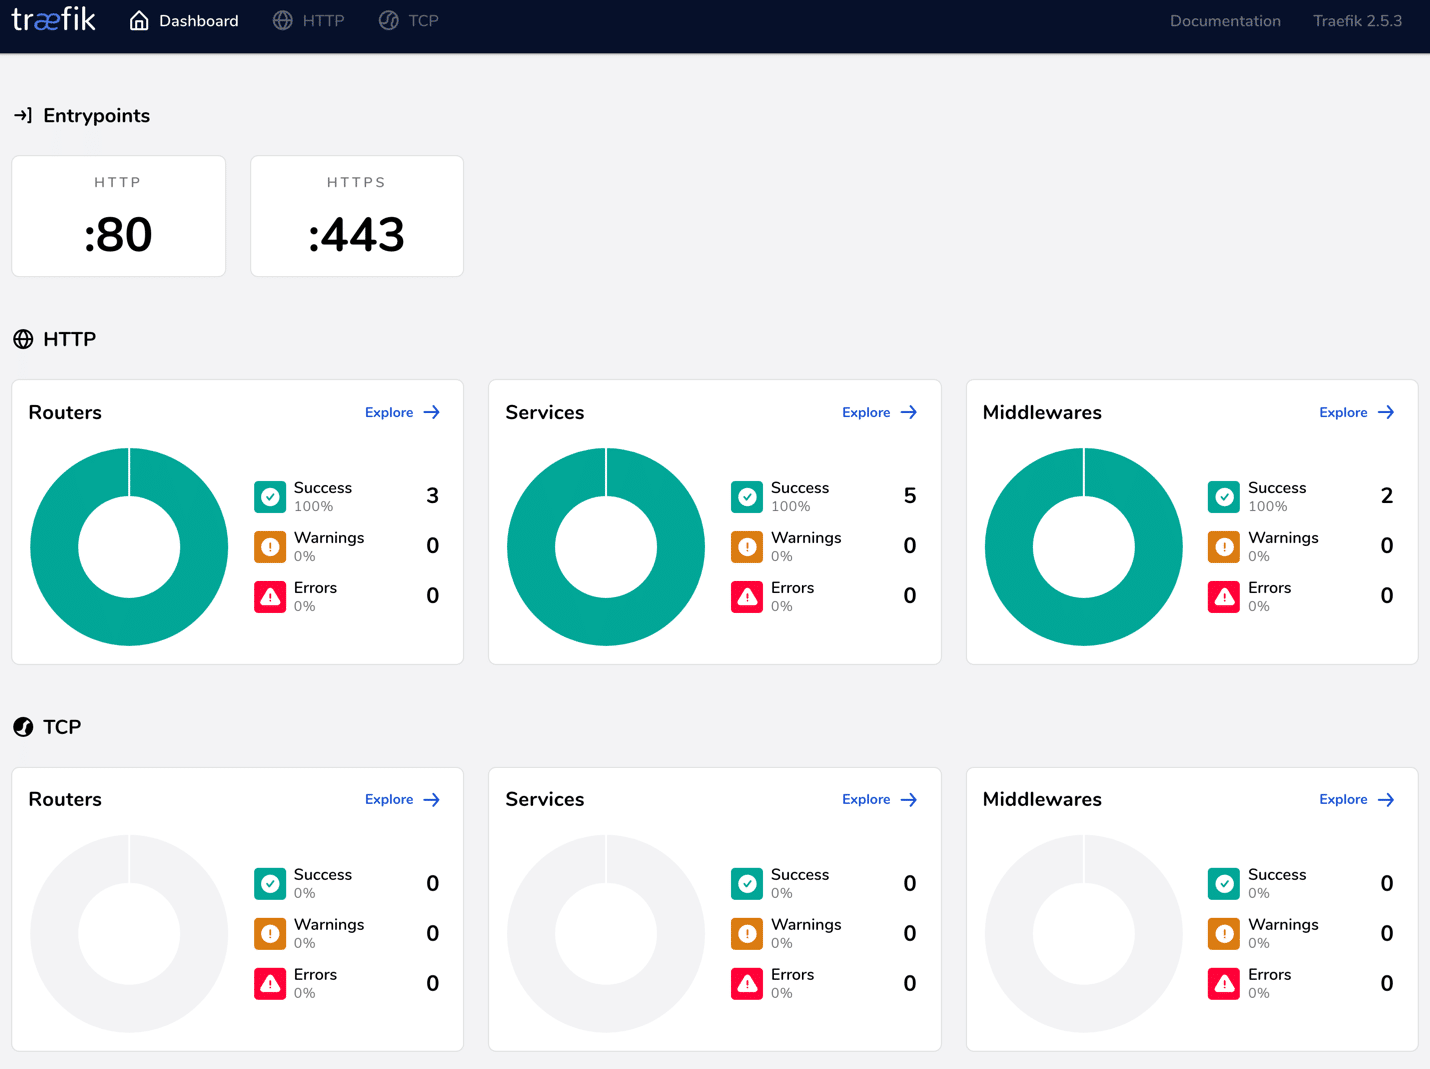Screen dimensions: 1430x1069
Task: Click HTTP Services Errors icon
Action: tap(747, 596)
